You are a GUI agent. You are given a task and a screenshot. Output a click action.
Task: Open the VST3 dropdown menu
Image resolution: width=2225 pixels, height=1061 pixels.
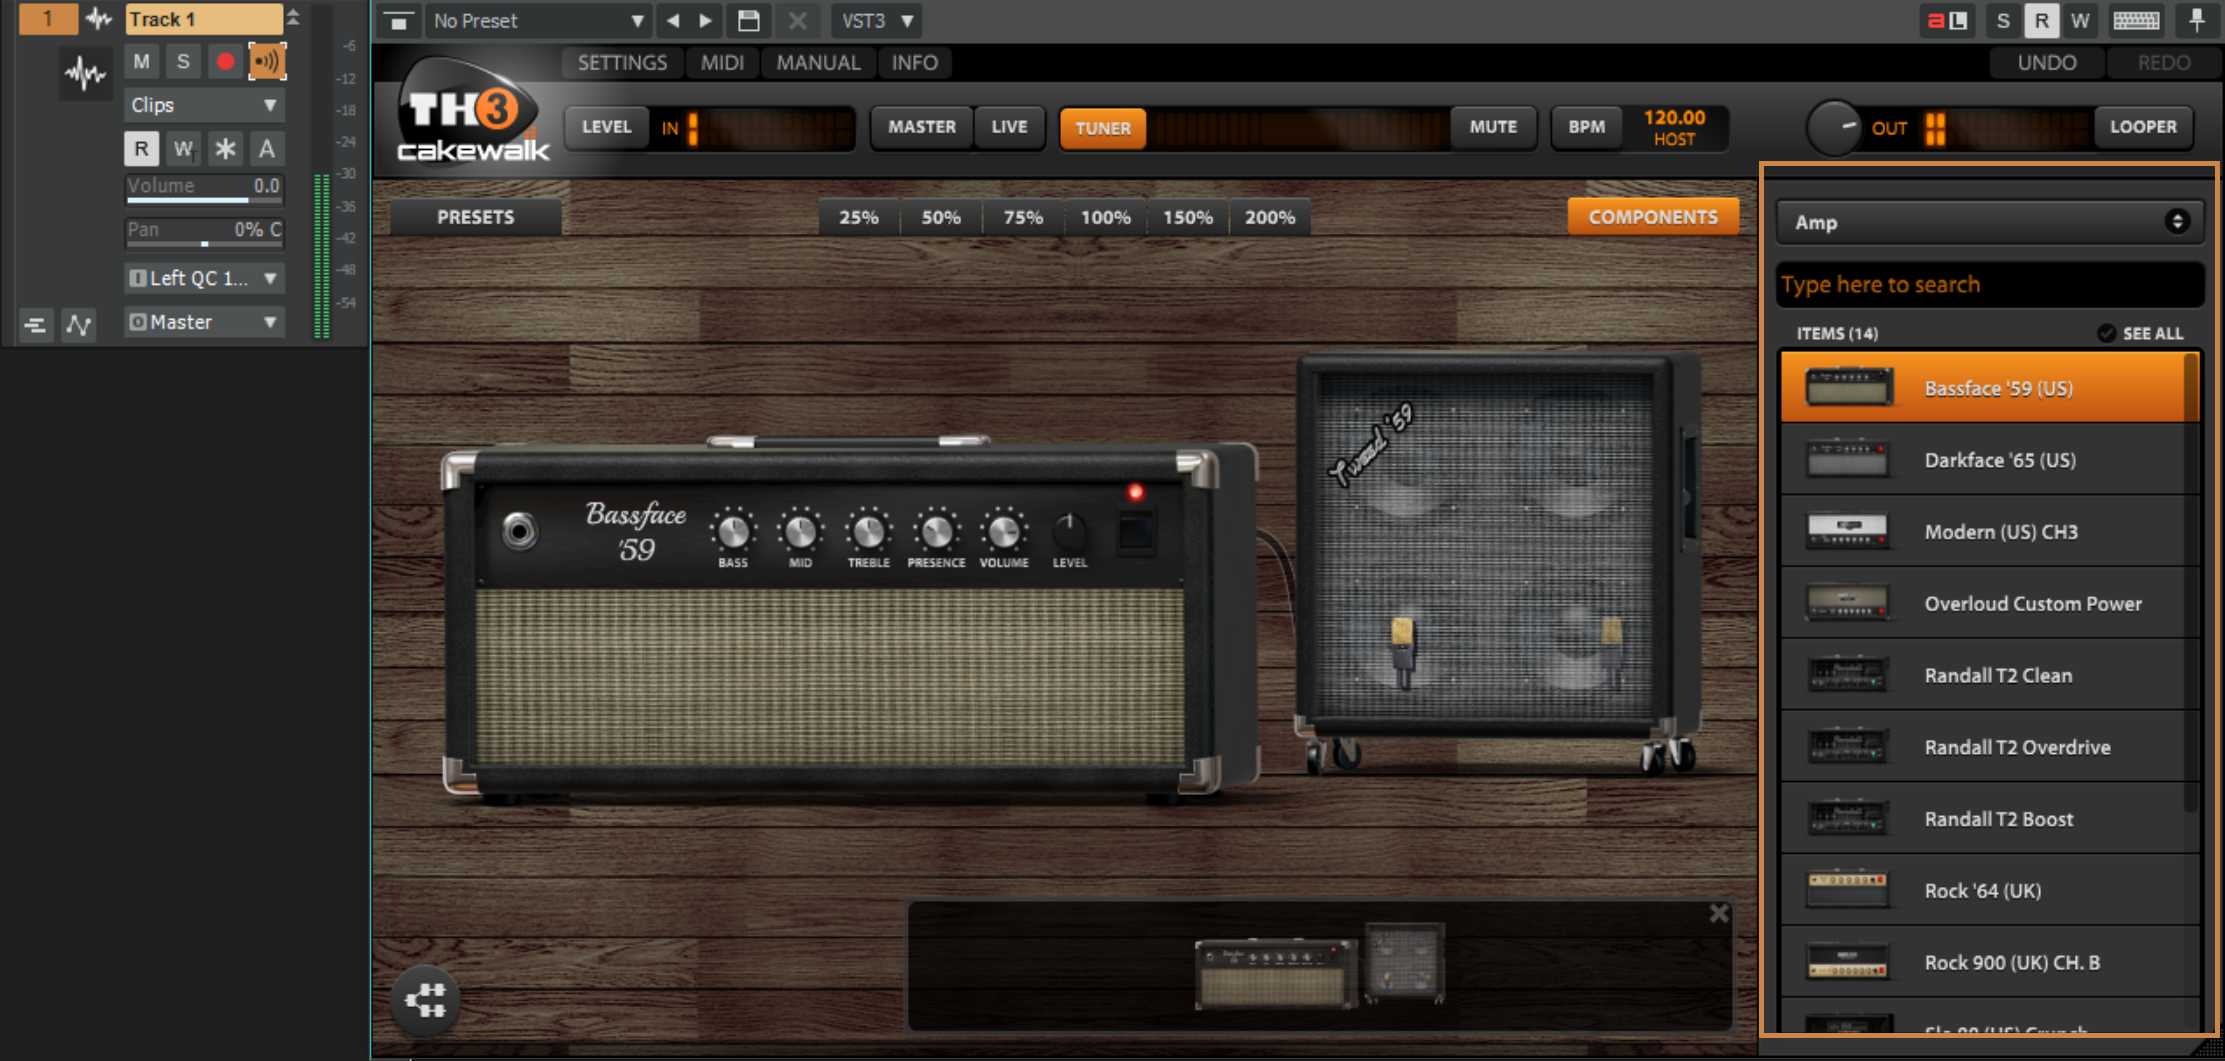click(x=877, y=20)
